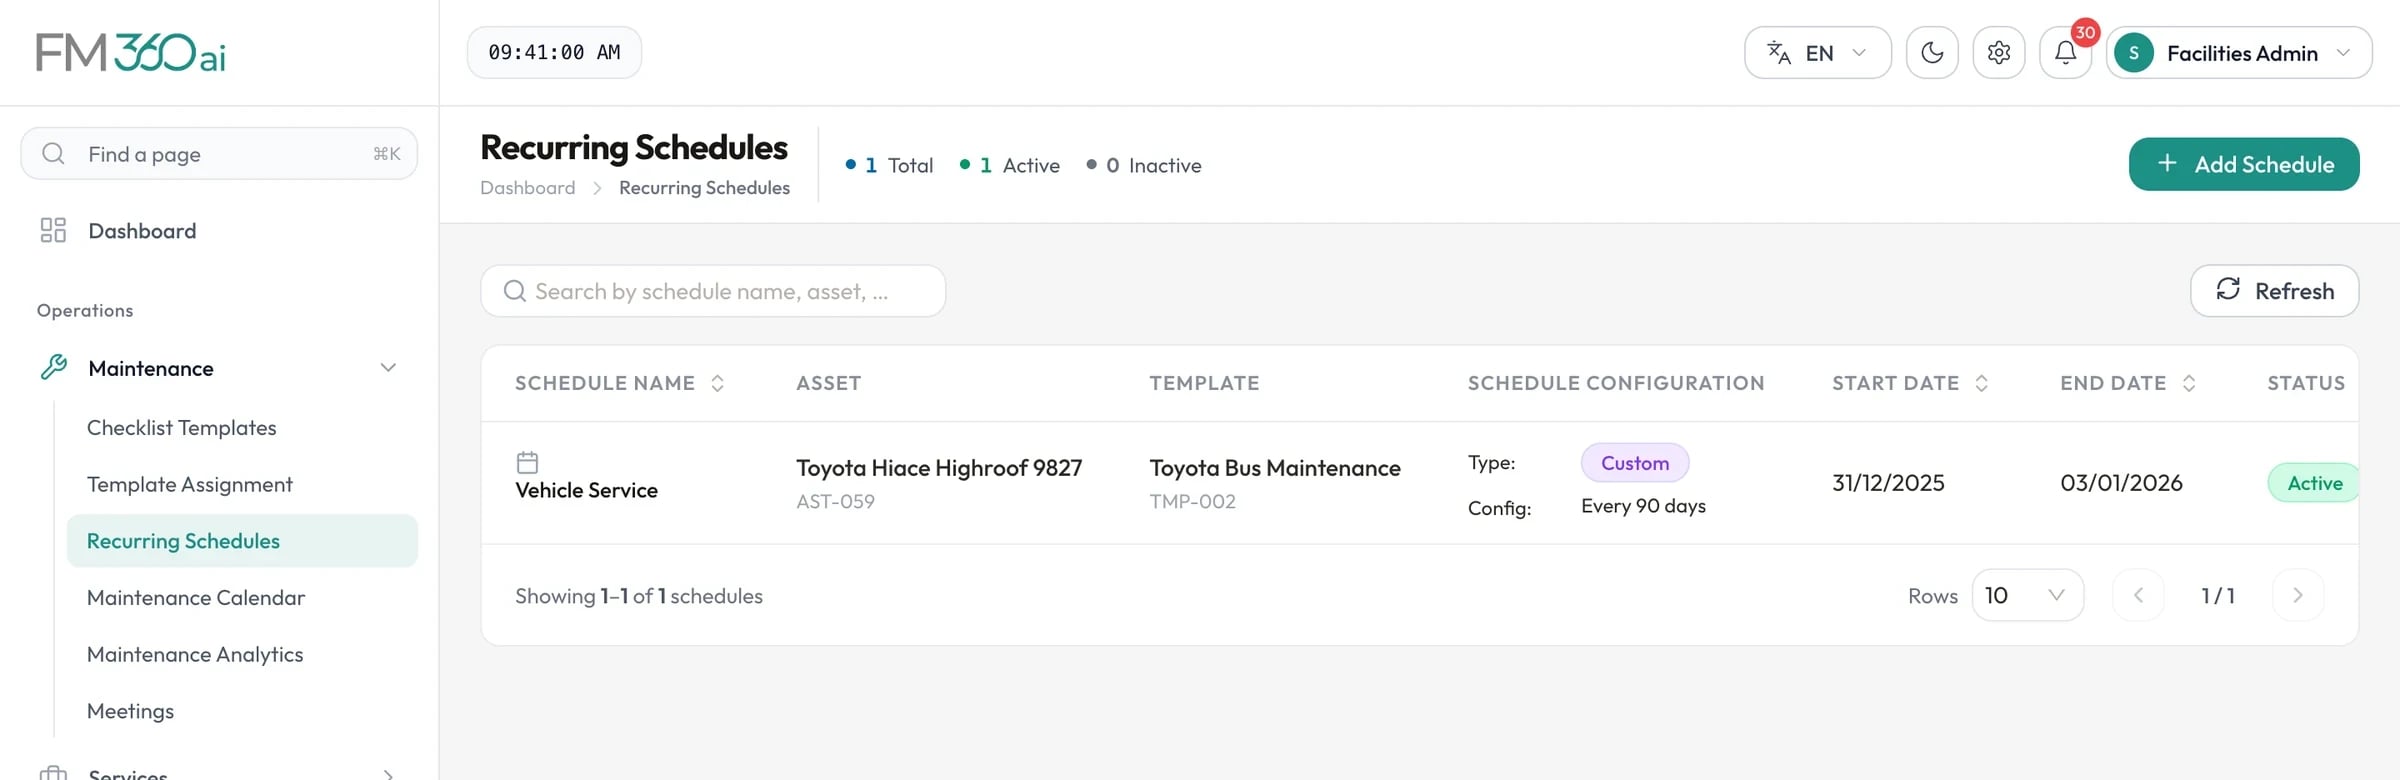Click the Find a page search field

(x=219, y=154)
